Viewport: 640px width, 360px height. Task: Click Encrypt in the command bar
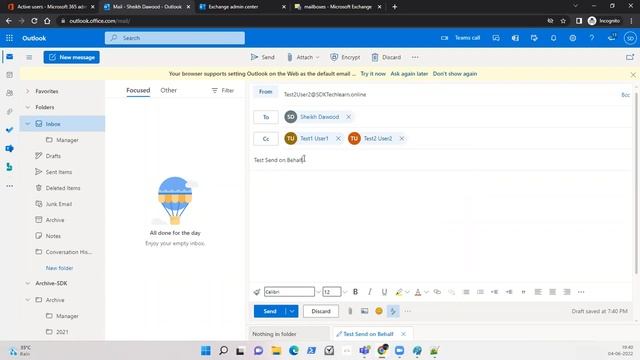pyautogui.click(x=345, y=57)
